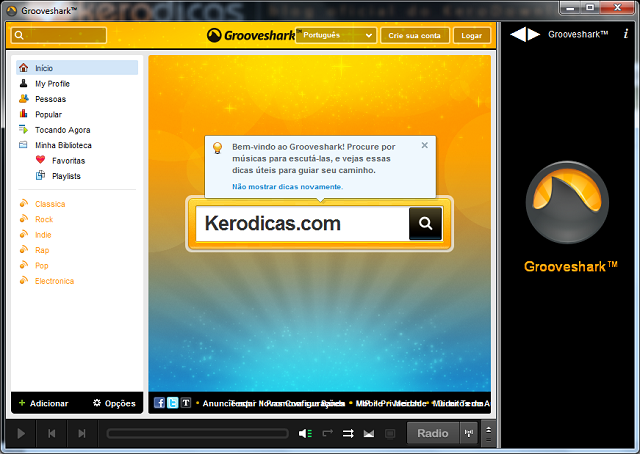Image resolution: width=640 pixels, height=454 pixels.
Task: Click the playlist icon beside Playlists
Action: coord(40,175)
